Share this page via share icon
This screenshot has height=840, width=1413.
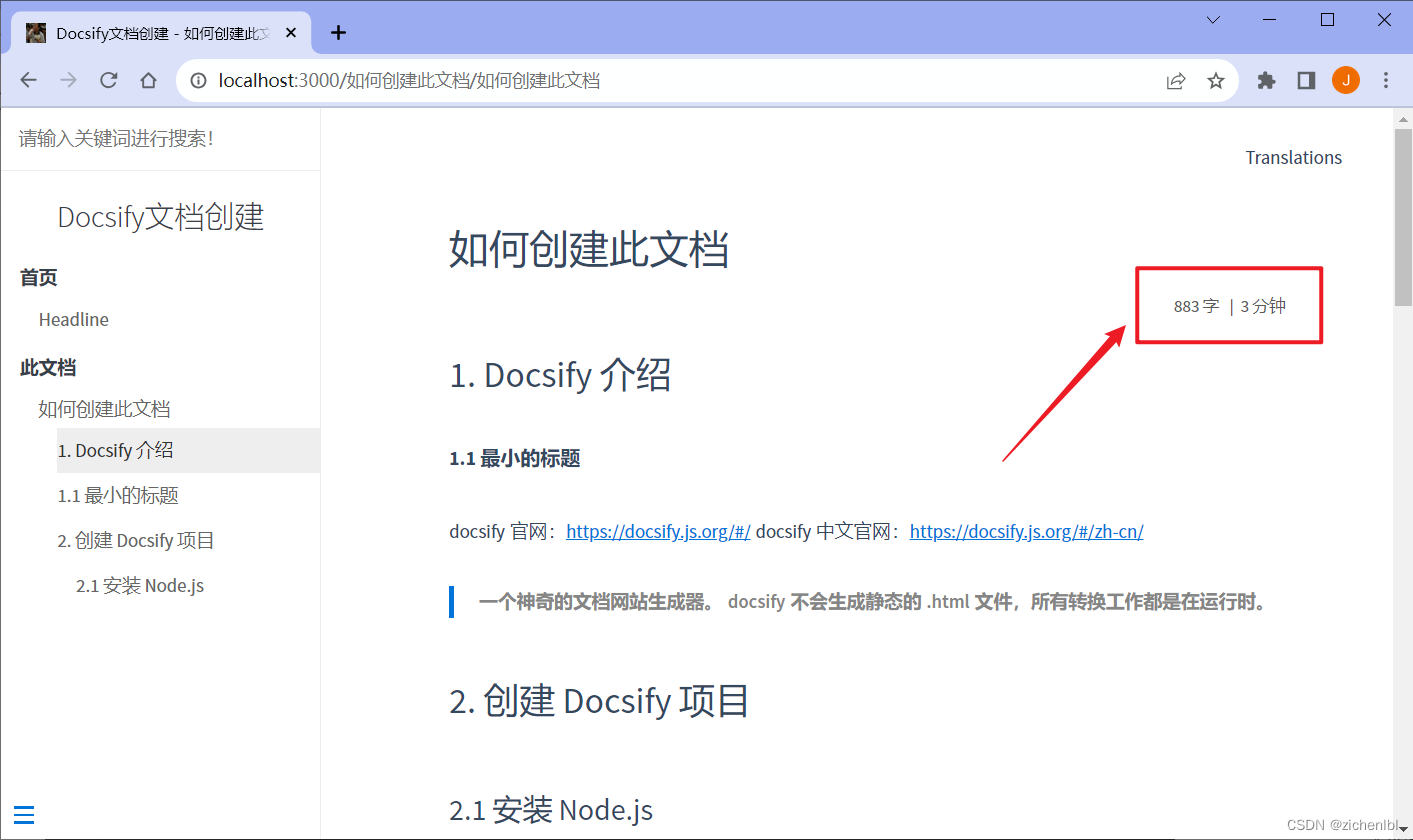point(1176,81)
